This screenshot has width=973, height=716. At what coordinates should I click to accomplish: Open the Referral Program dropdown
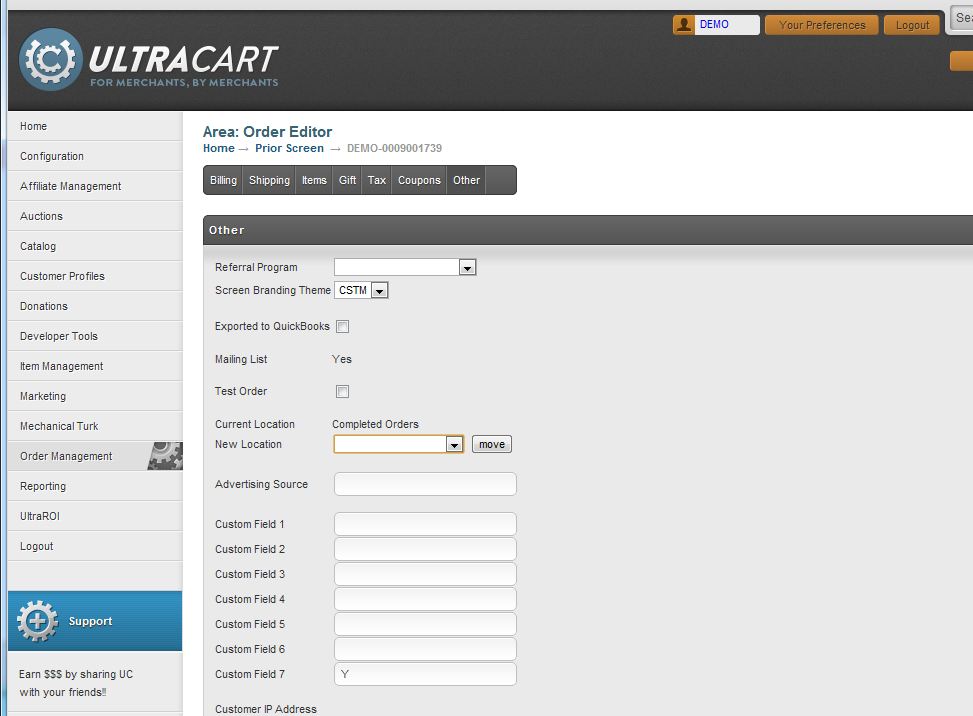(x=405, y=267)
